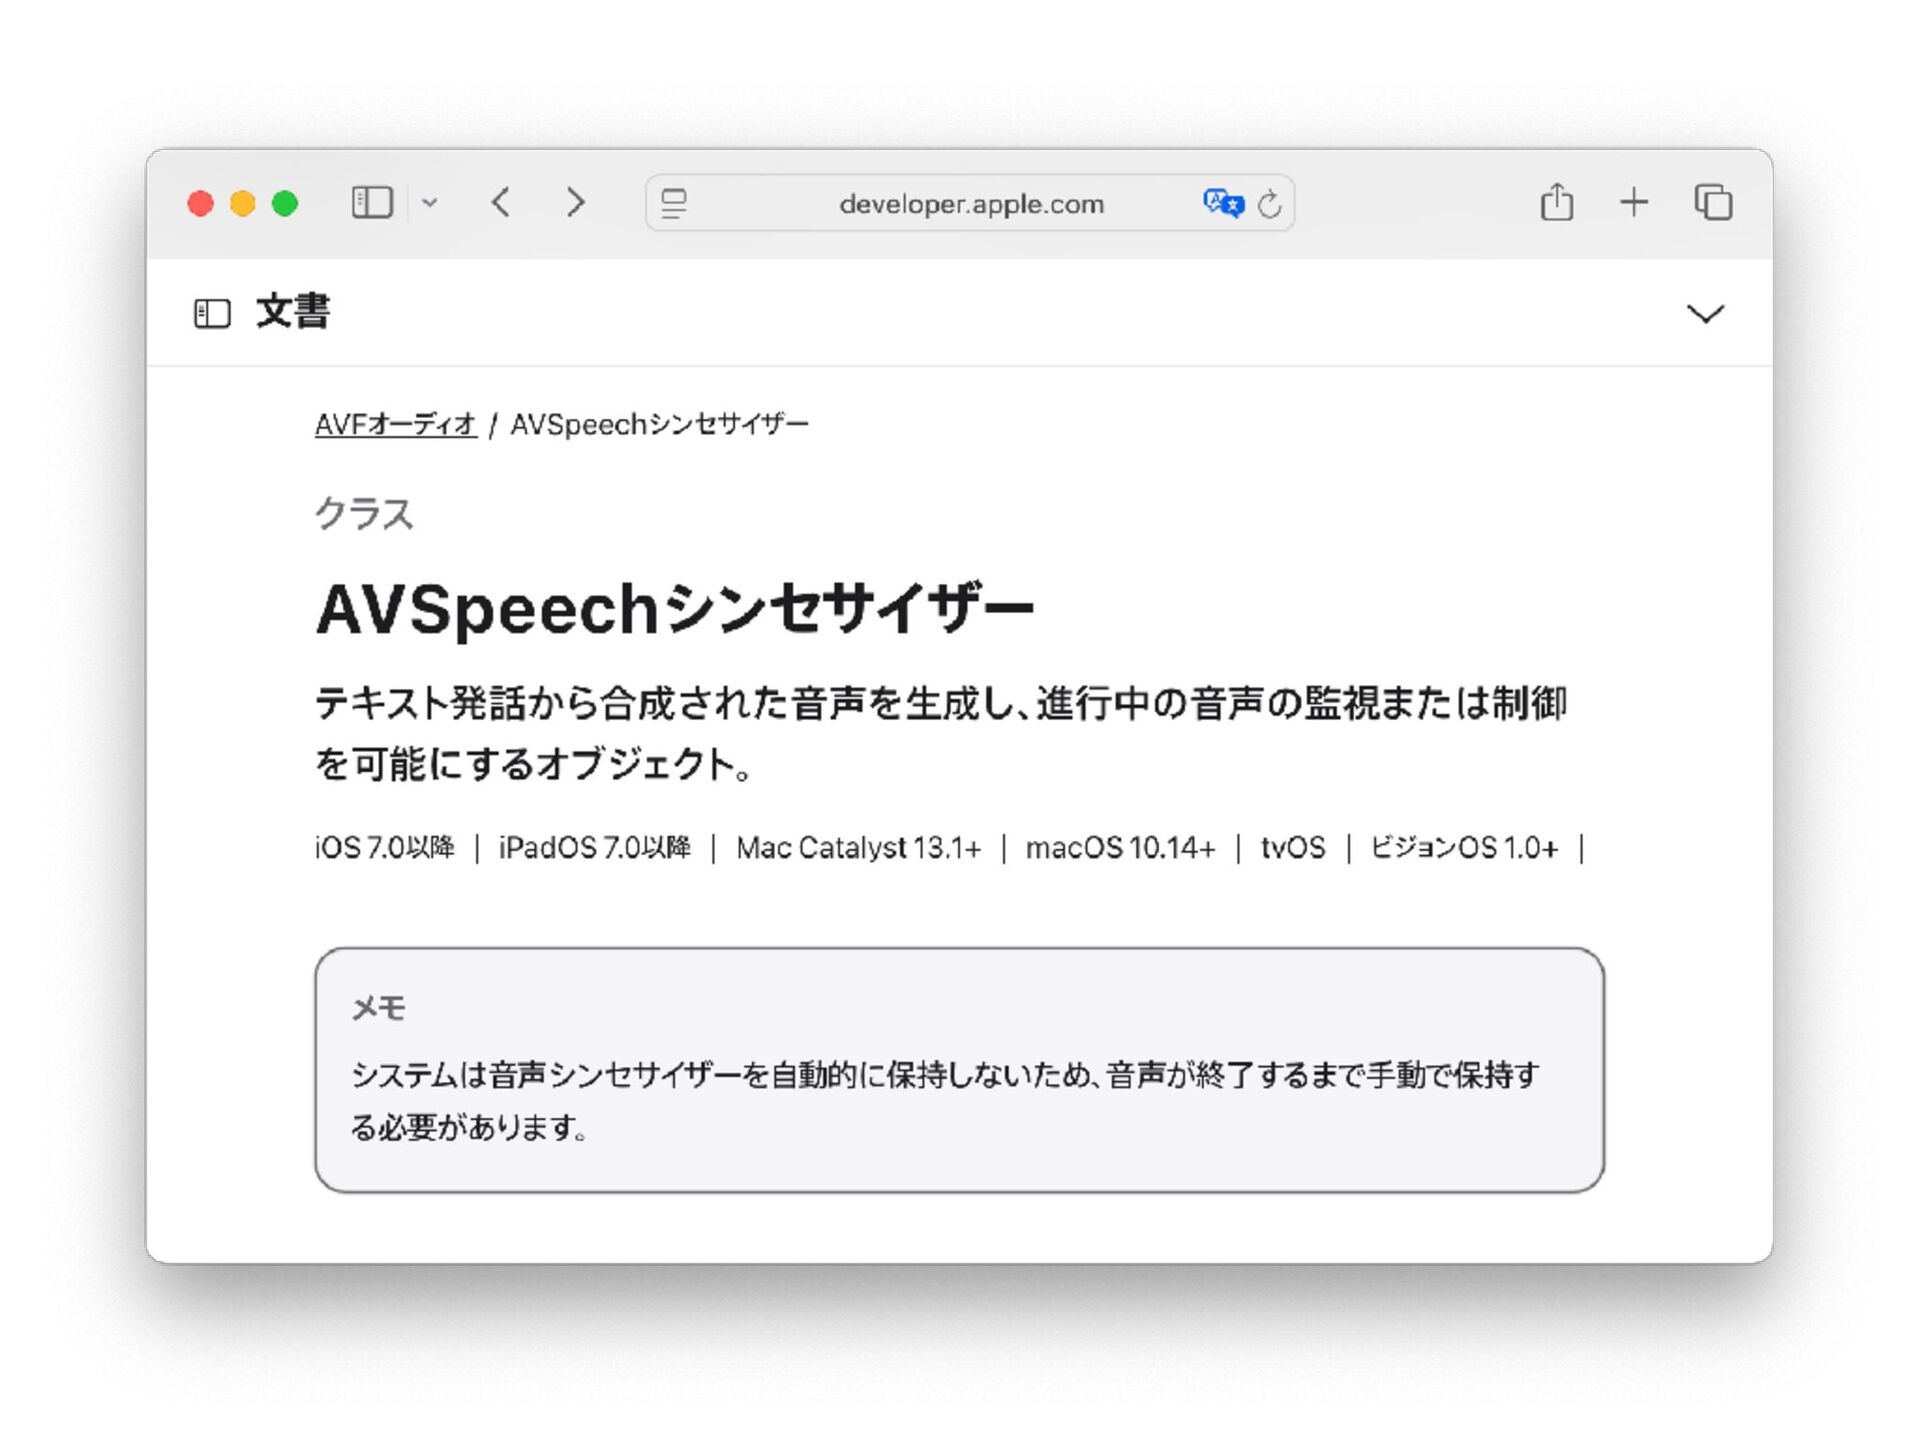
Task: Show the tab overview
Action: click(x=1713, y=202)
